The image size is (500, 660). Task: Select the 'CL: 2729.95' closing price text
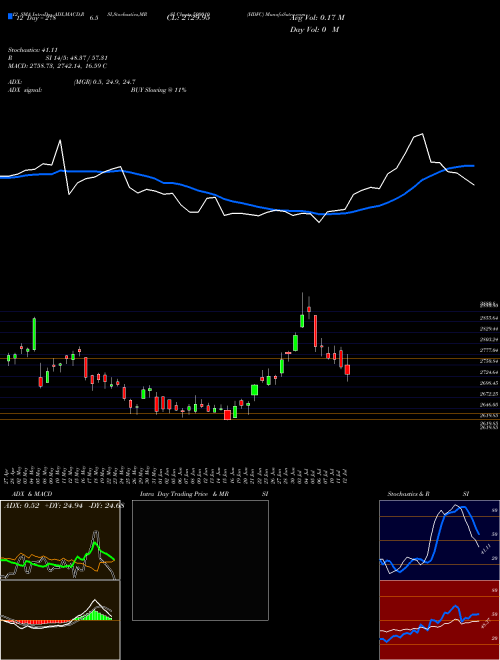click(x=188, y=18)
